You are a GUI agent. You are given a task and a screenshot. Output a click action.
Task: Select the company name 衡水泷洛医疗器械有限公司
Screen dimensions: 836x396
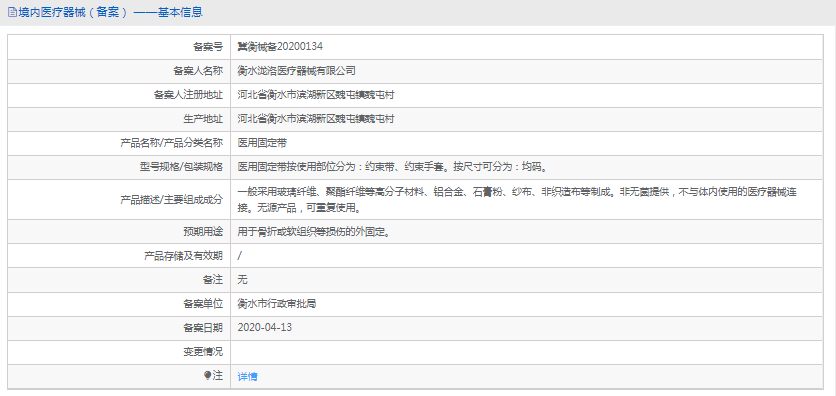pos(296,71)
